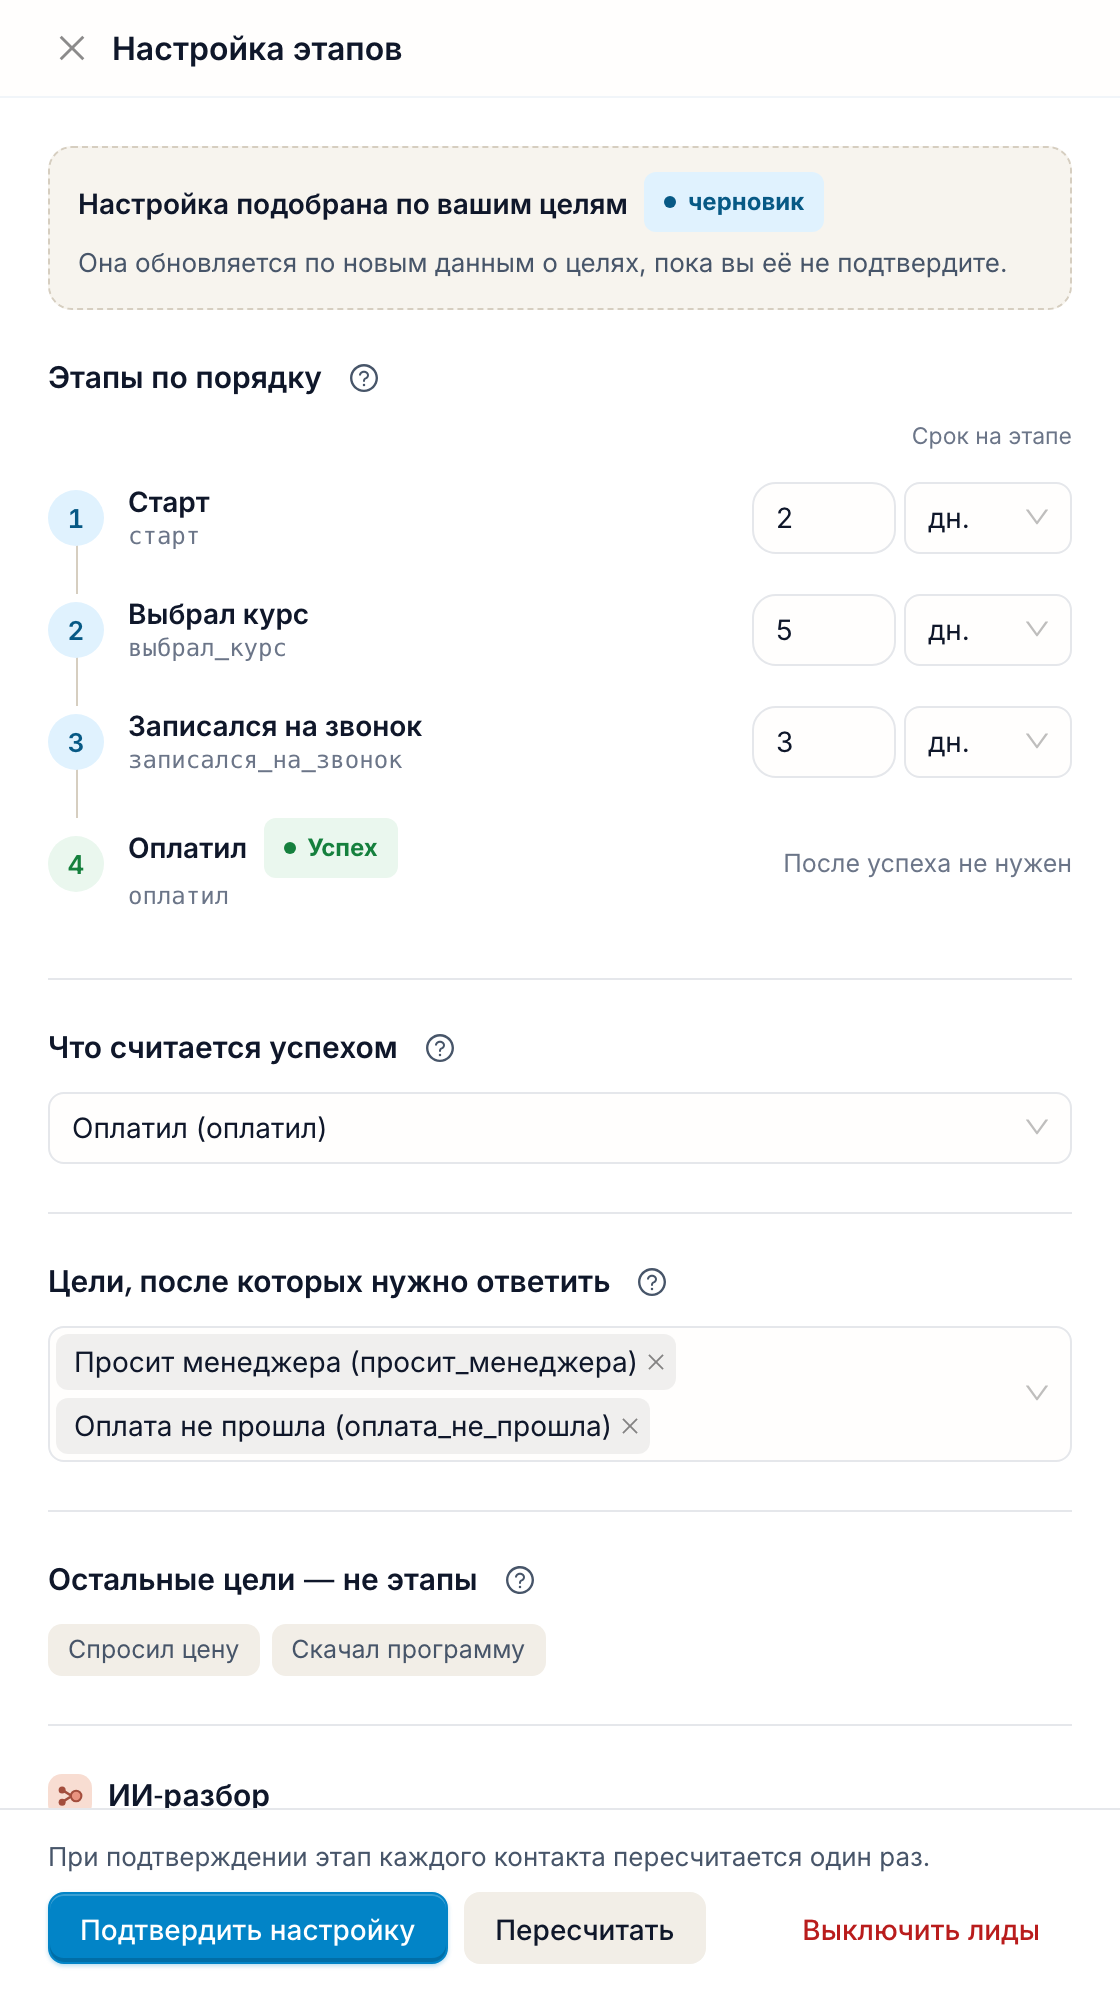Click the Пересчитать button

(x=585, y=1928)
